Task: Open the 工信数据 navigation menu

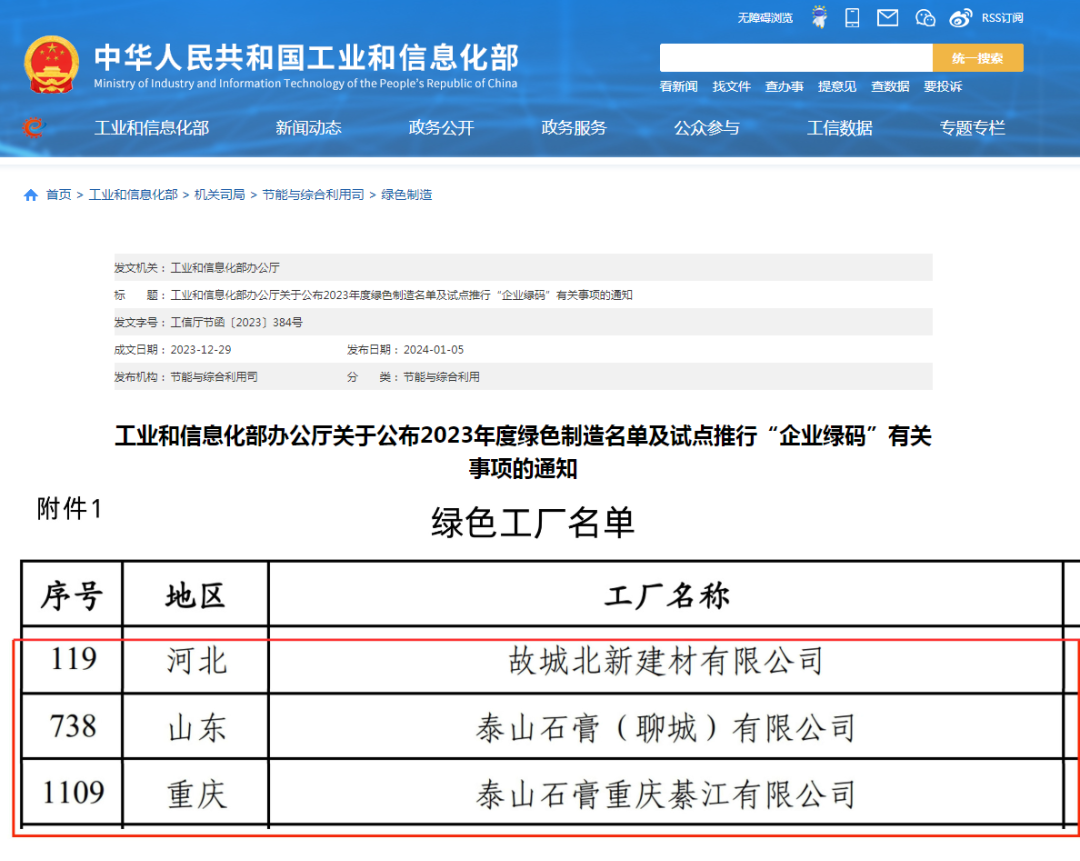Action: [x=839, y=127]
